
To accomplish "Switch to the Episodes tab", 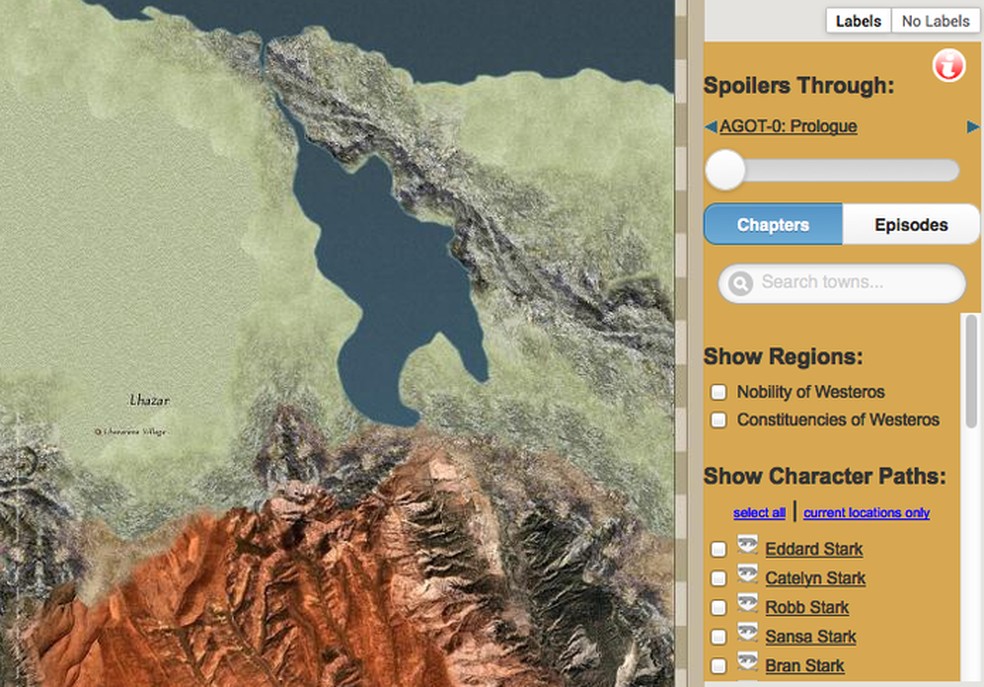I will [910, 224].
